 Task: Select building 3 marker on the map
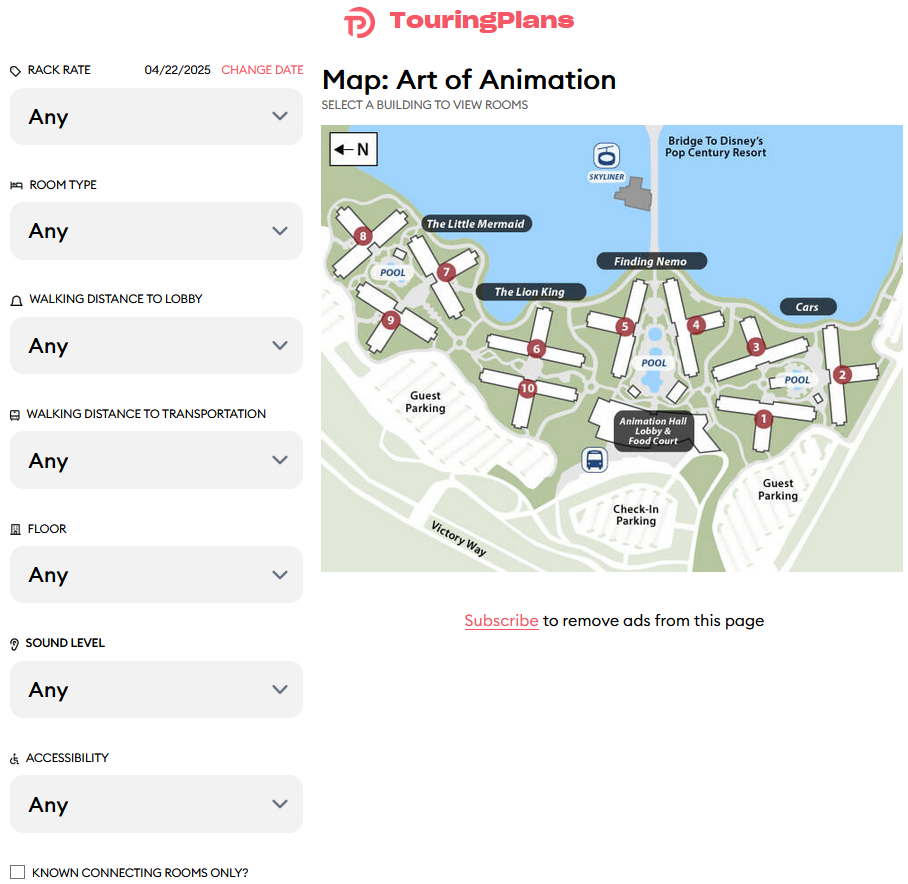tap(756, 347)
